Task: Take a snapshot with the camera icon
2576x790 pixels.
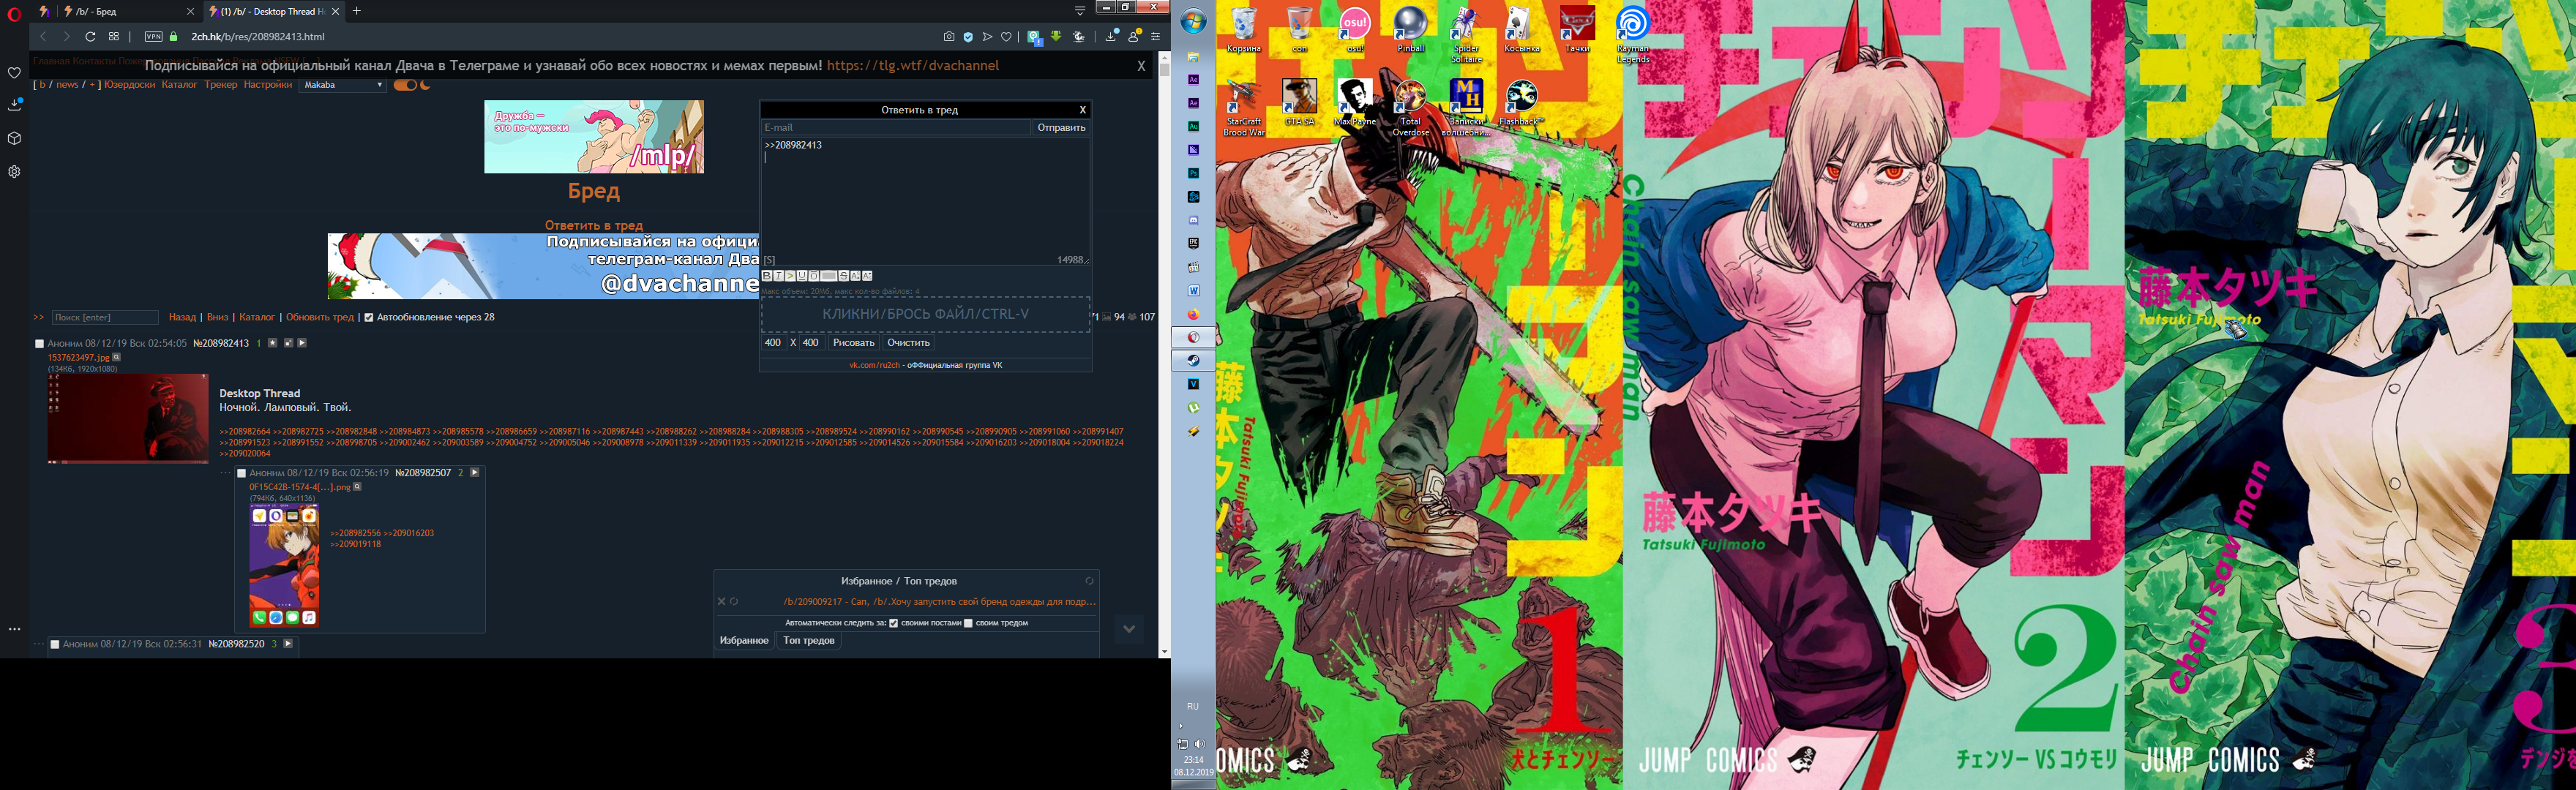Action: (949, 37)
